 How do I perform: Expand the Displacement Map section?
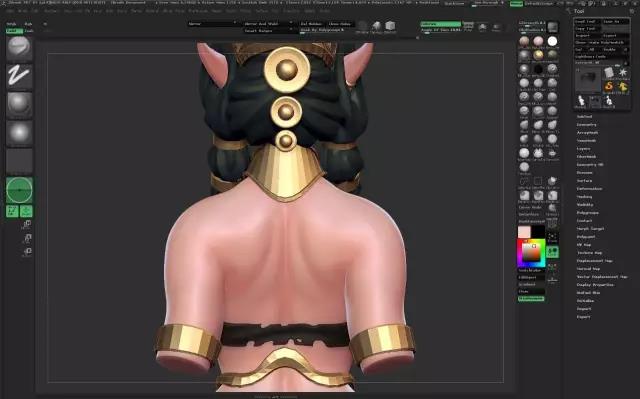pyautogui.click(x=594, y=261)
